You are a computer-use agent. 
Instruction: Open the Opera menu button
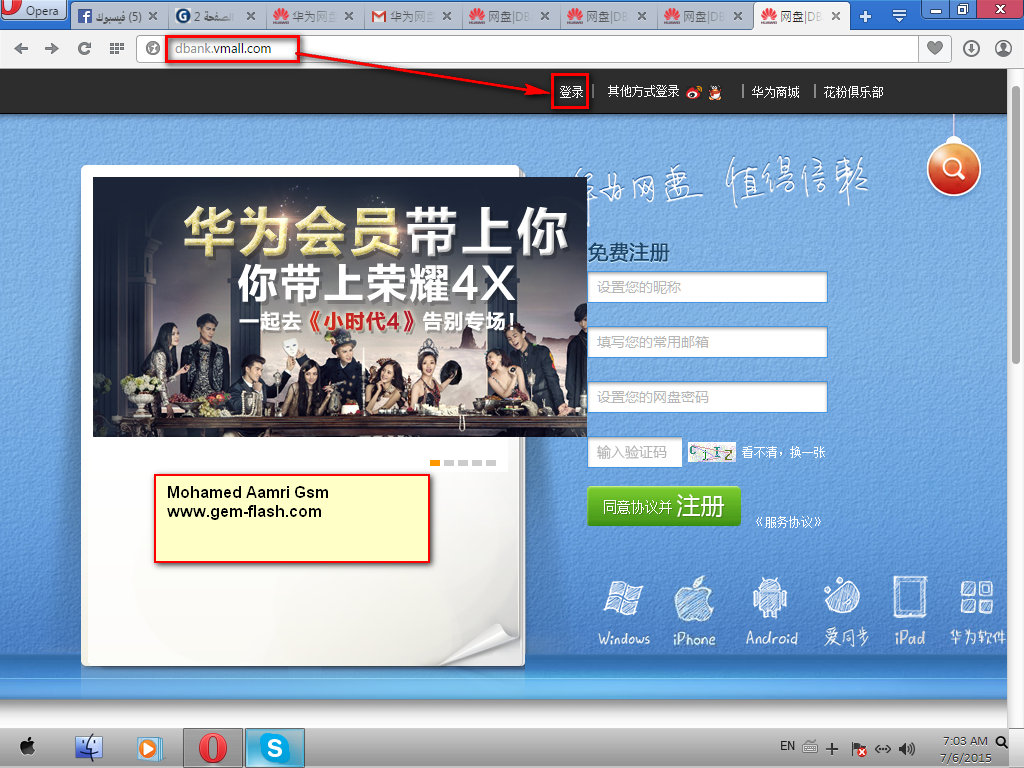[33, 10]
